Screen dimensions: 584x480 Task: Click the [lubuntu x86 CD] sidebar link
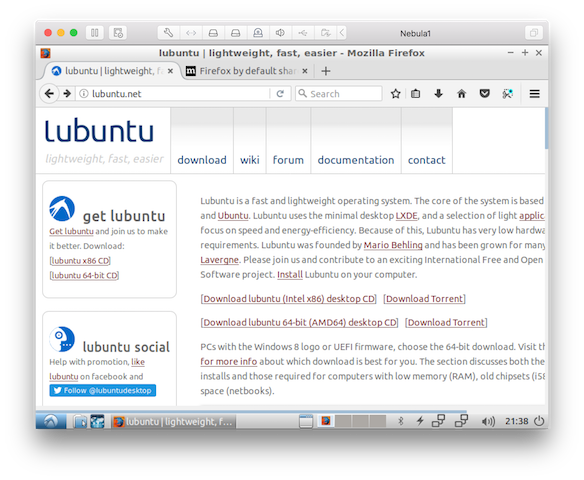coord(80,261)
